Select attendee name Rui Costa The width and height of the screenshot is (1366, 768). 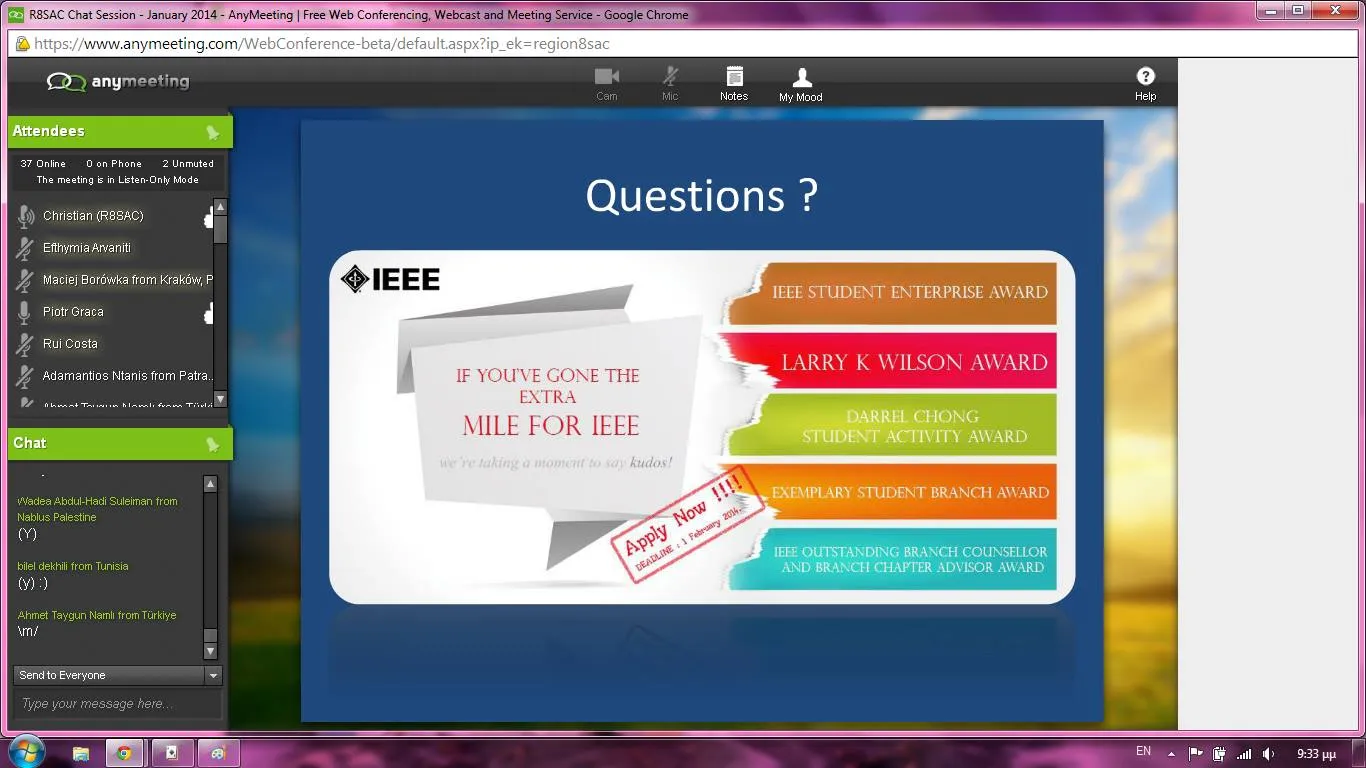coord(70,344)
